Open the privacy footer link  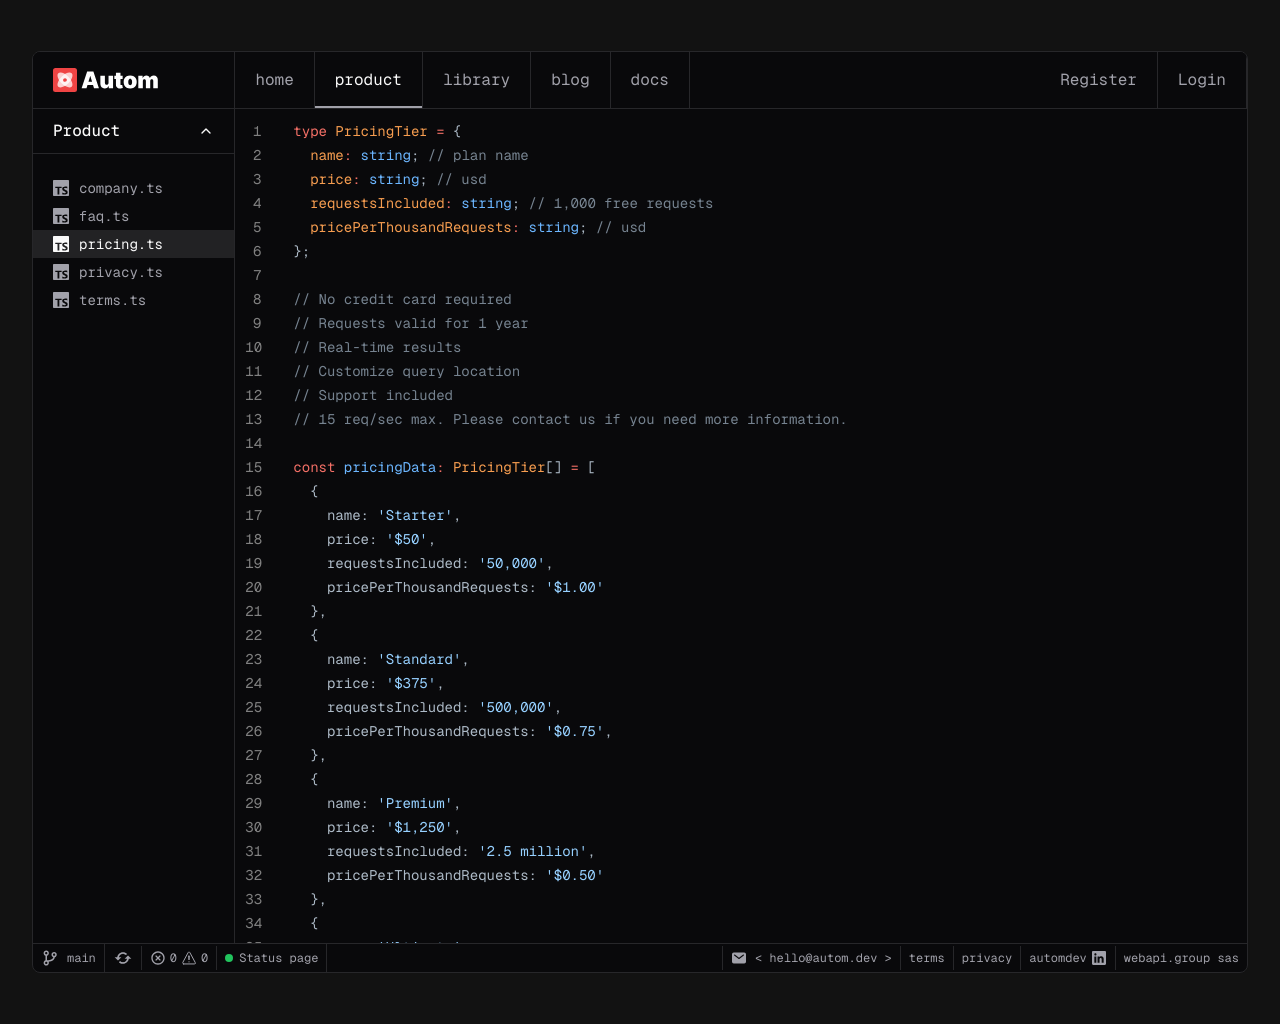click(986, 958)
